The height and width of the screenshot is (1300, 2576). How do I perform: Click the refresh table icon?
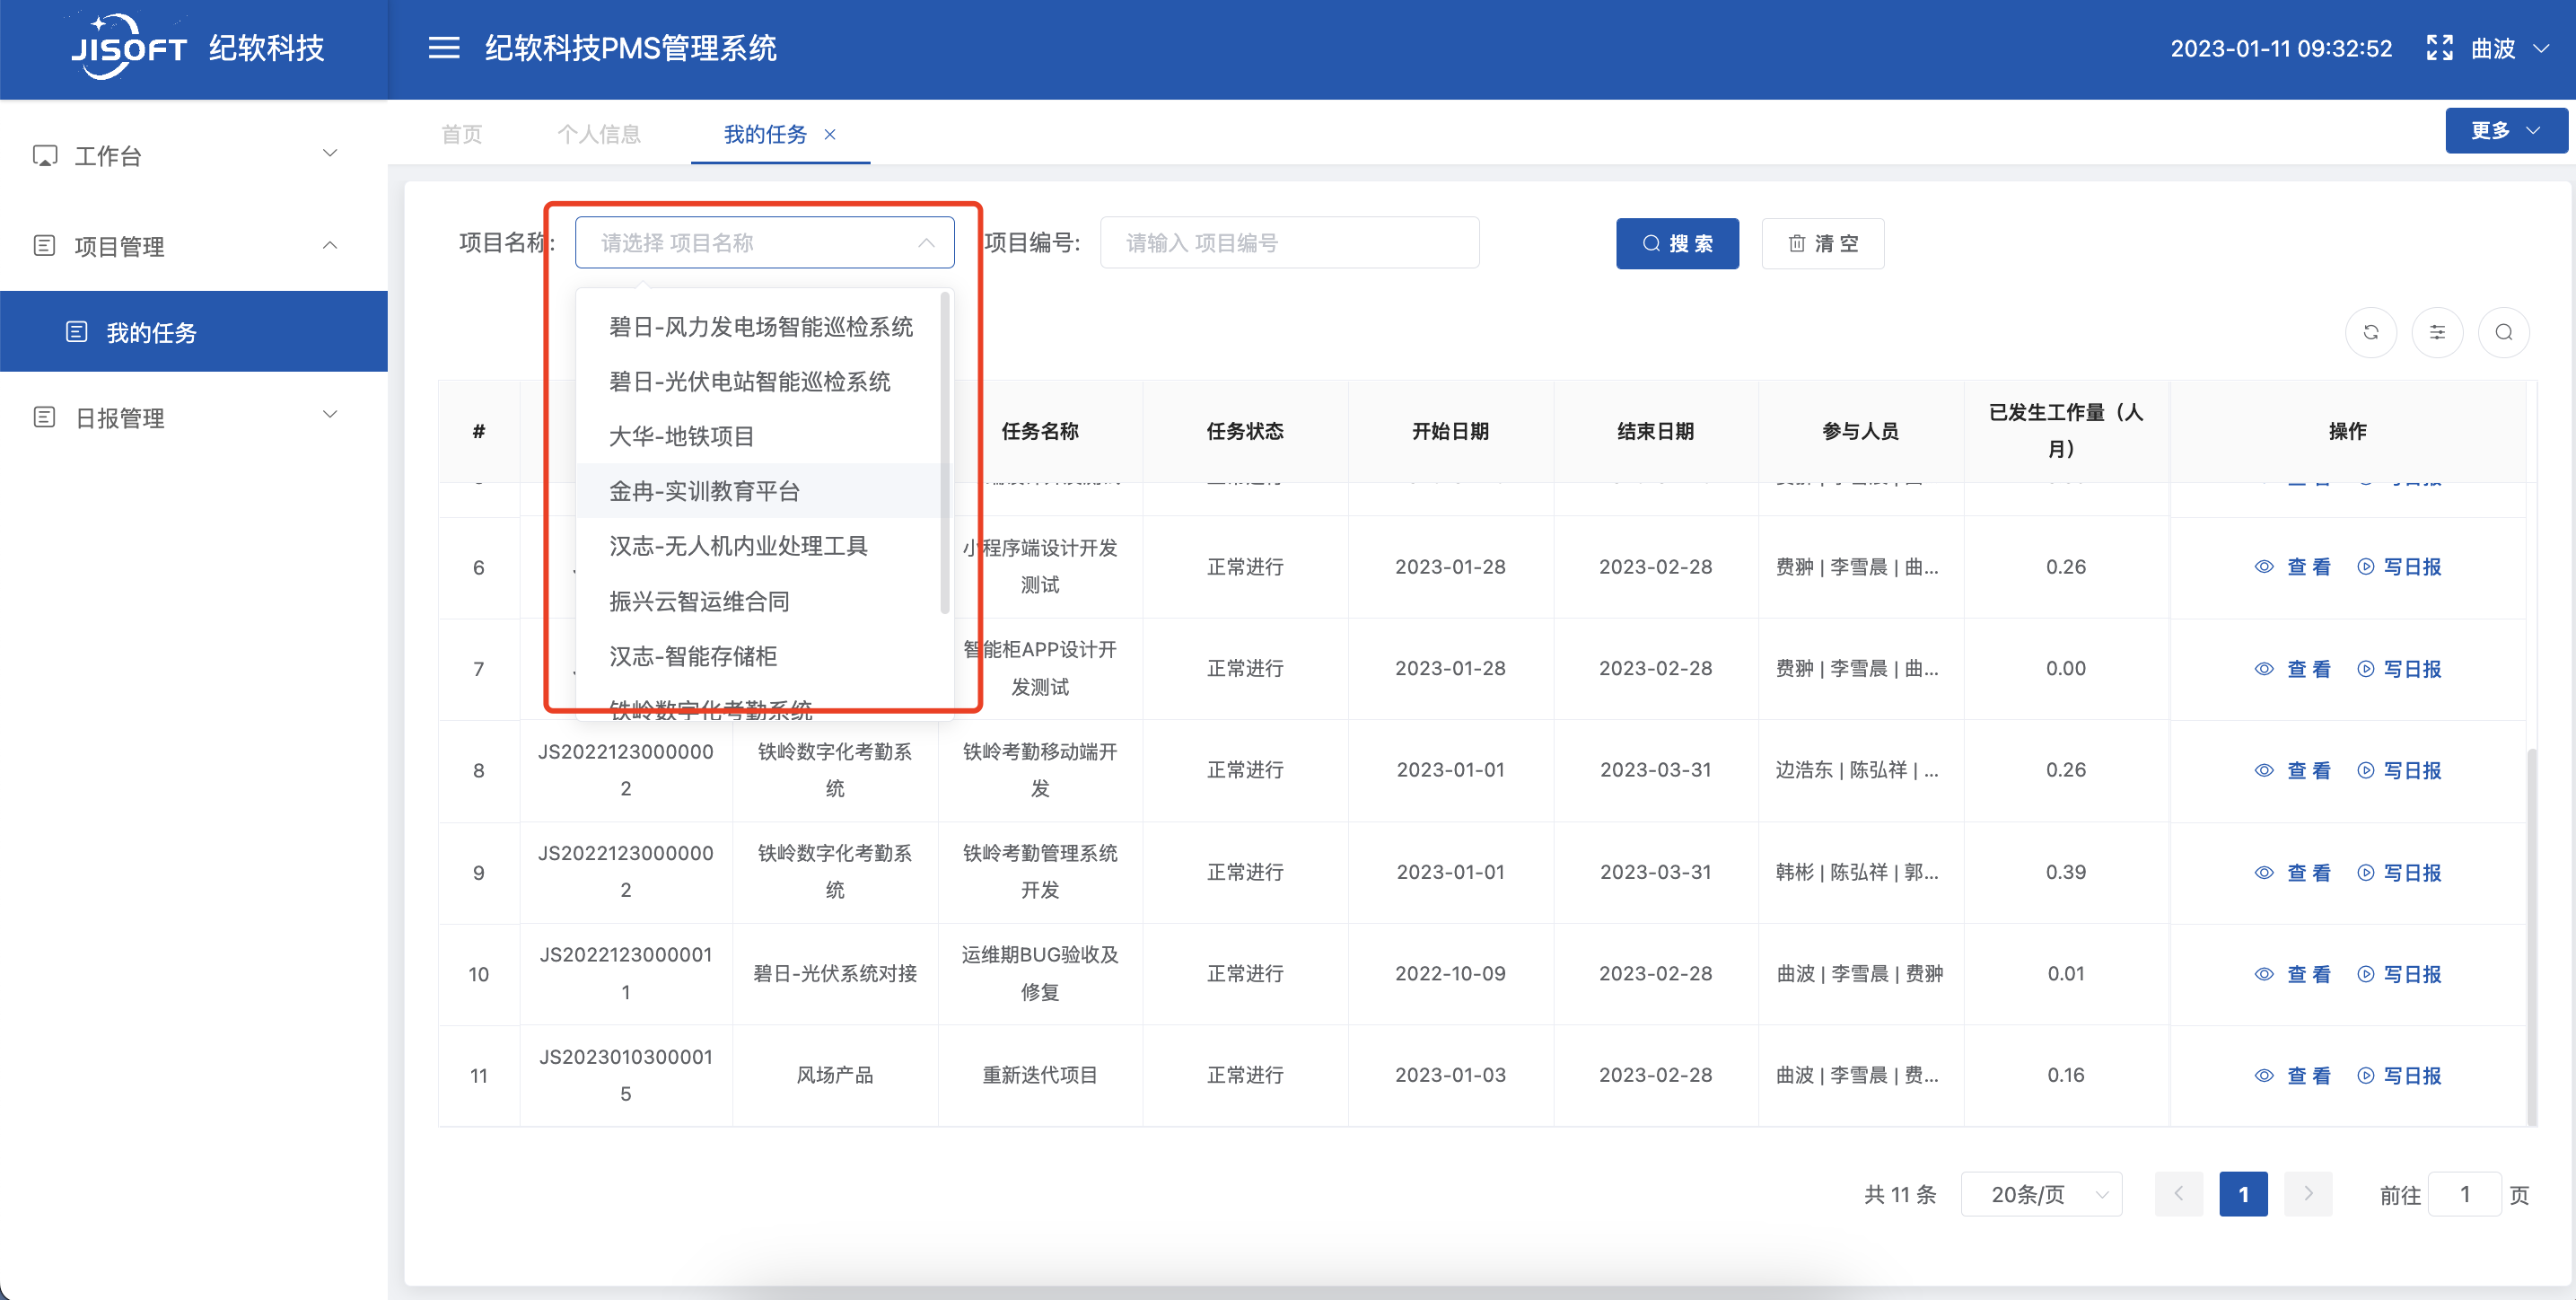click(2370, 332)
